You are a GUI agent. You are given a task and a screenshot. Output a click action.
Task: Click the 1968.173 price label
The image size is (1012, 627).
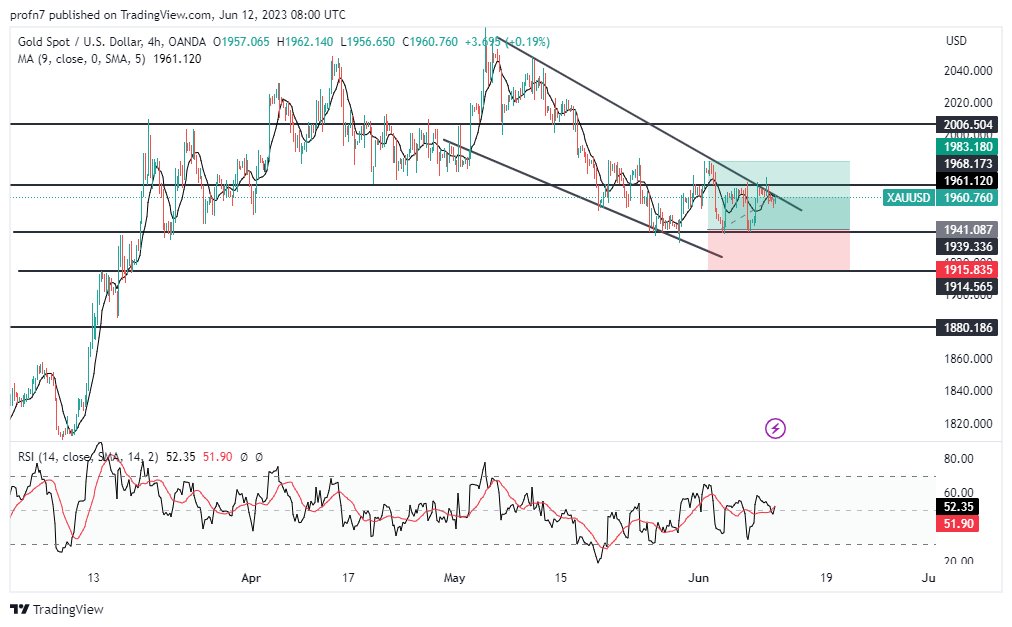click(x=967, y=164)
